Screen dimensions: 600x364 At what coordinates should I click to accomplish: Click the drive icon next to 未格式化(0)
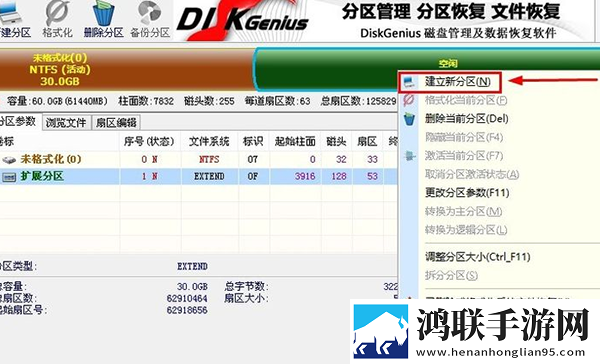9,160
